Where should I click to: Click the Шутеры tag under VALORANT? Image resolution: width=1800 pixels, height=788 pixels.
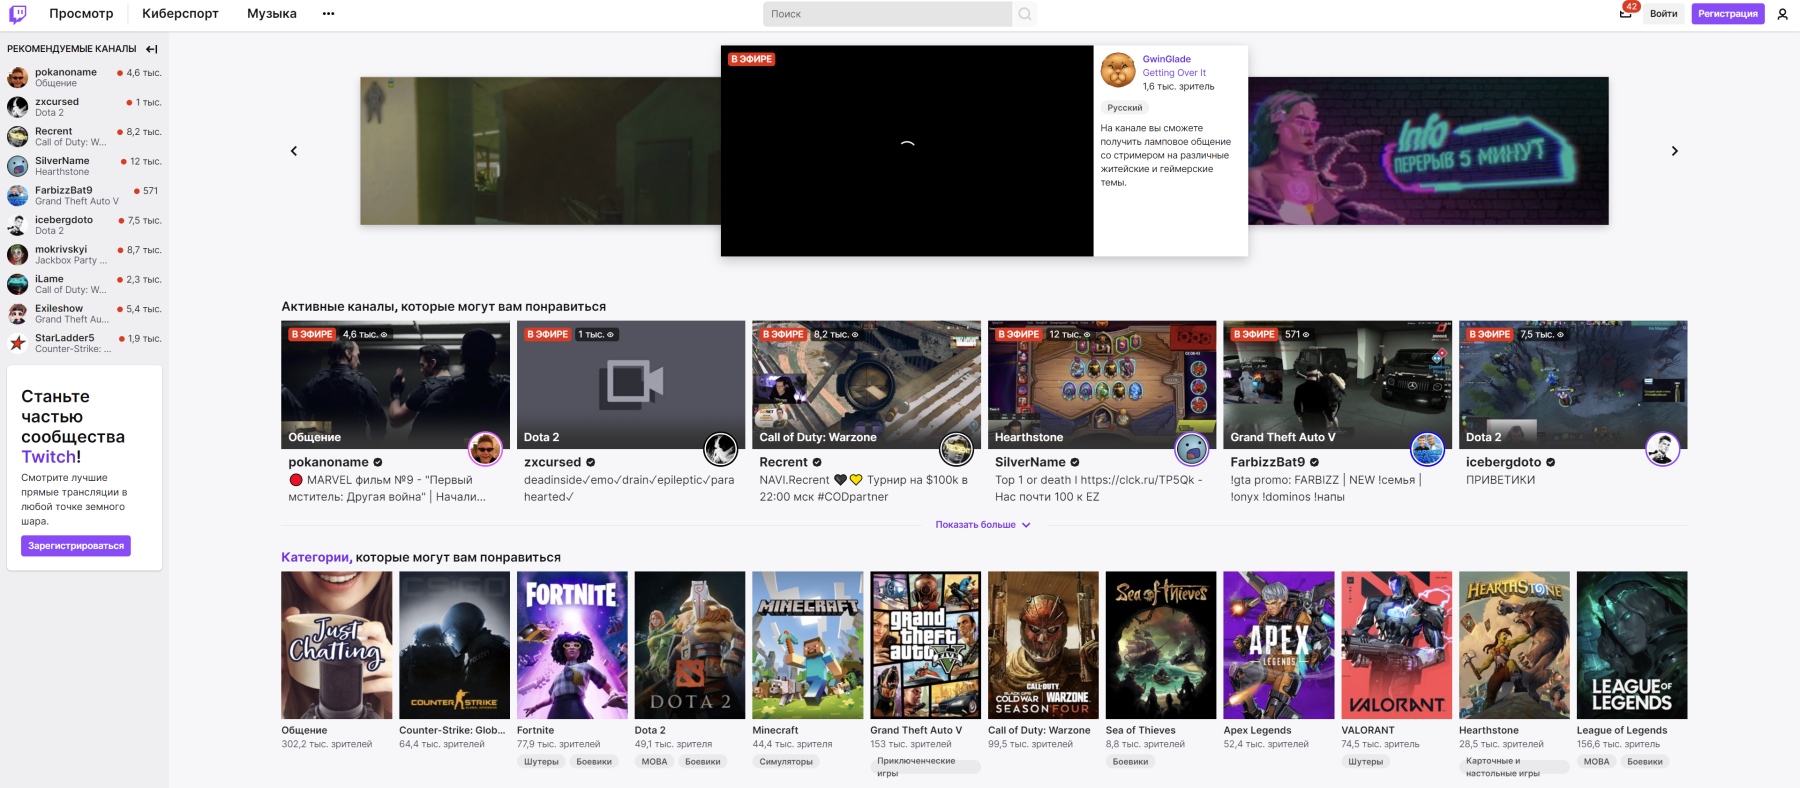point(1365,762)
